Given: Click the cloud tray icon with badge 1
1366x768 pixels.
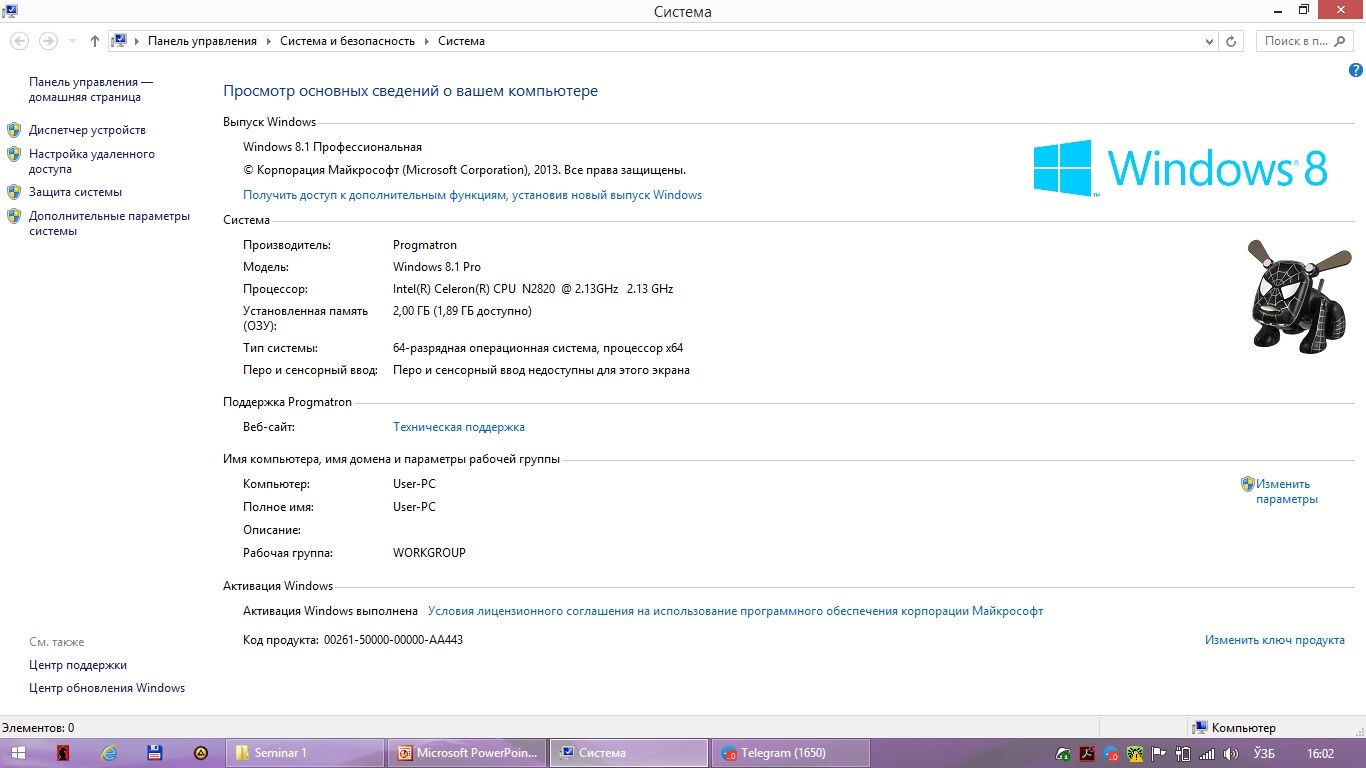Looking at the screenshot, I should tap(1064, 754).
